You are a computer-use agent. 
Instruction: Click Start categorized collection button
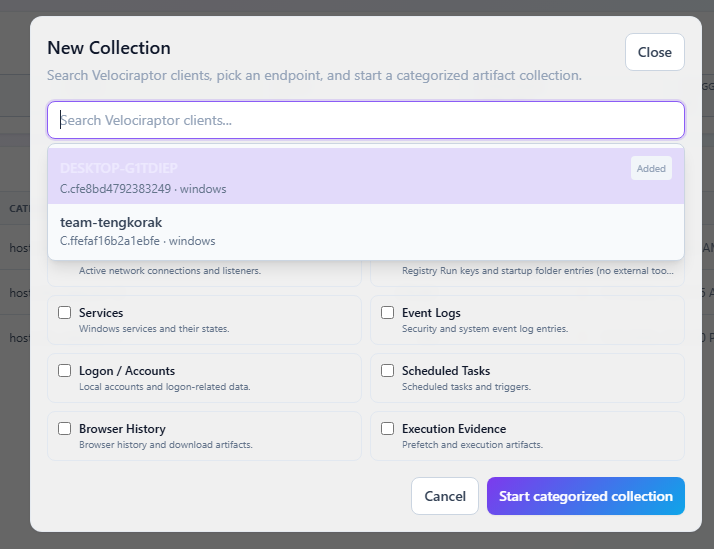pos(586,496)
